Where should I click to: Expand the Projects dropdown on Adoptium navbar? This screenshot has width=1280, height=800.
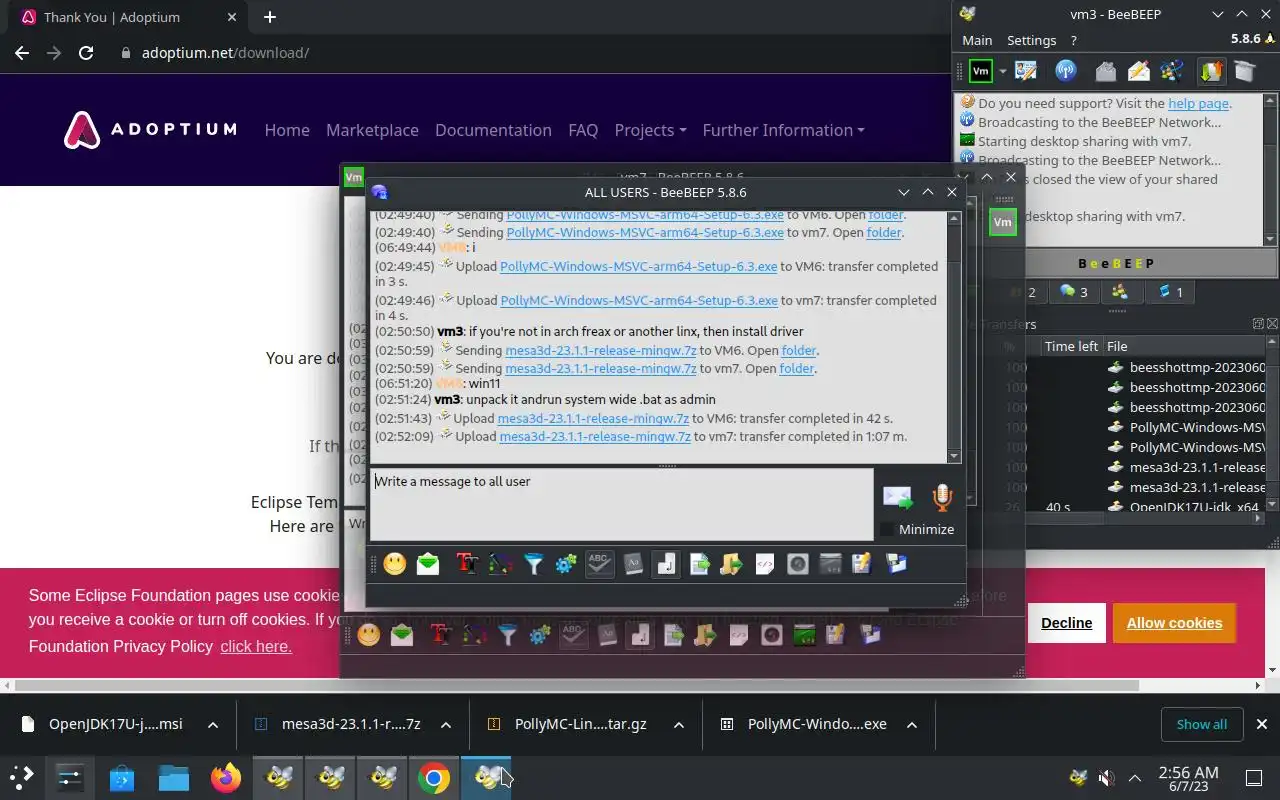pyautogui.click(x=650, y=130)
